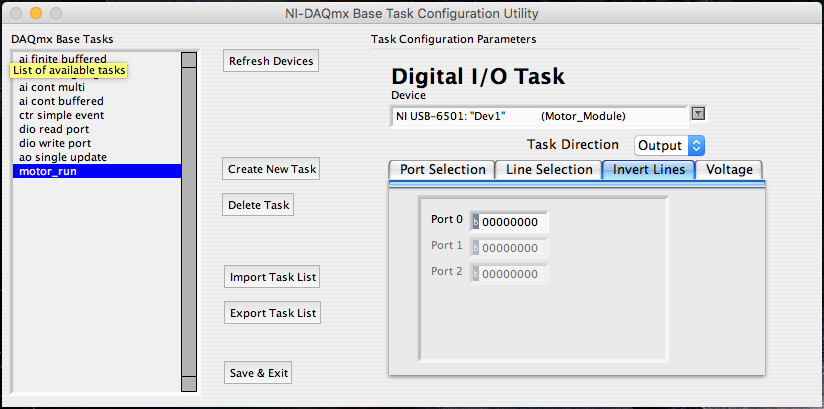Click the task list vertical scrollbar
Viewport: 824px width, 409px height.
pyautogui.click(x=189, y=221)
